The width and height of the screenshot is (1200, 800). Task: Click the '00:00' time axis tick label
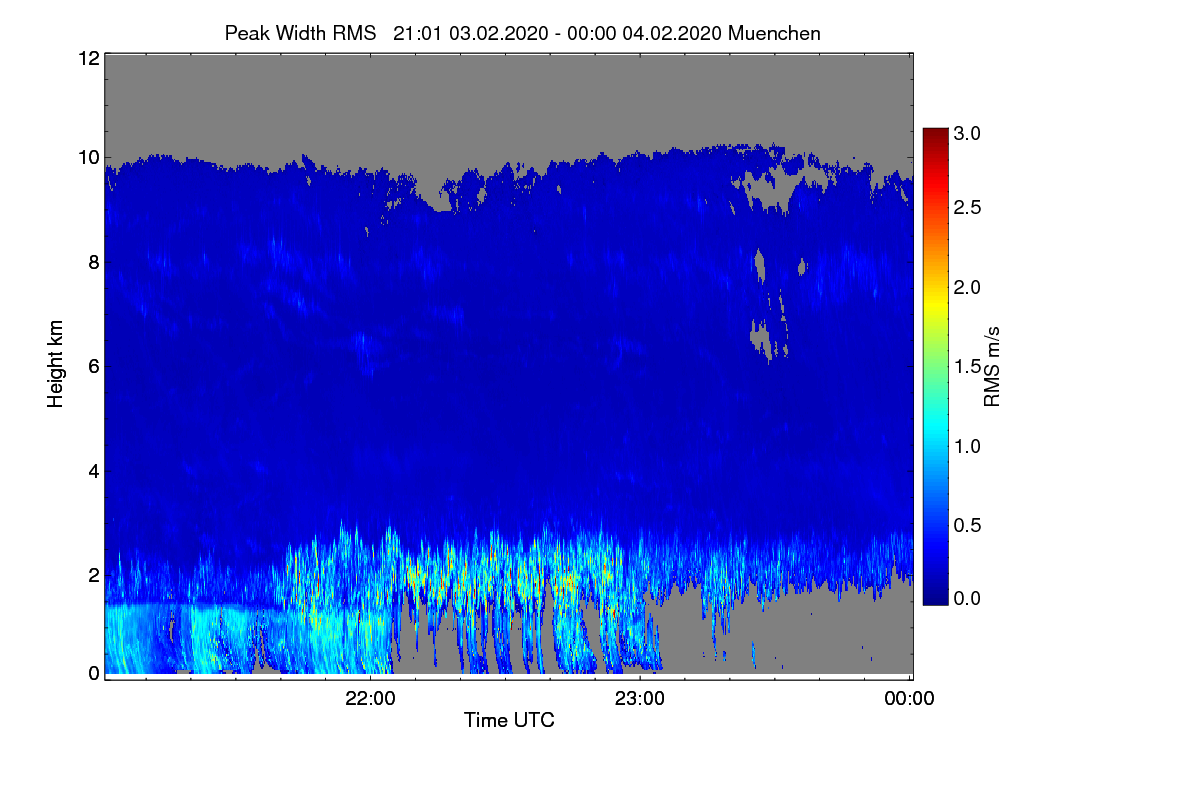[x=910, y=699]
